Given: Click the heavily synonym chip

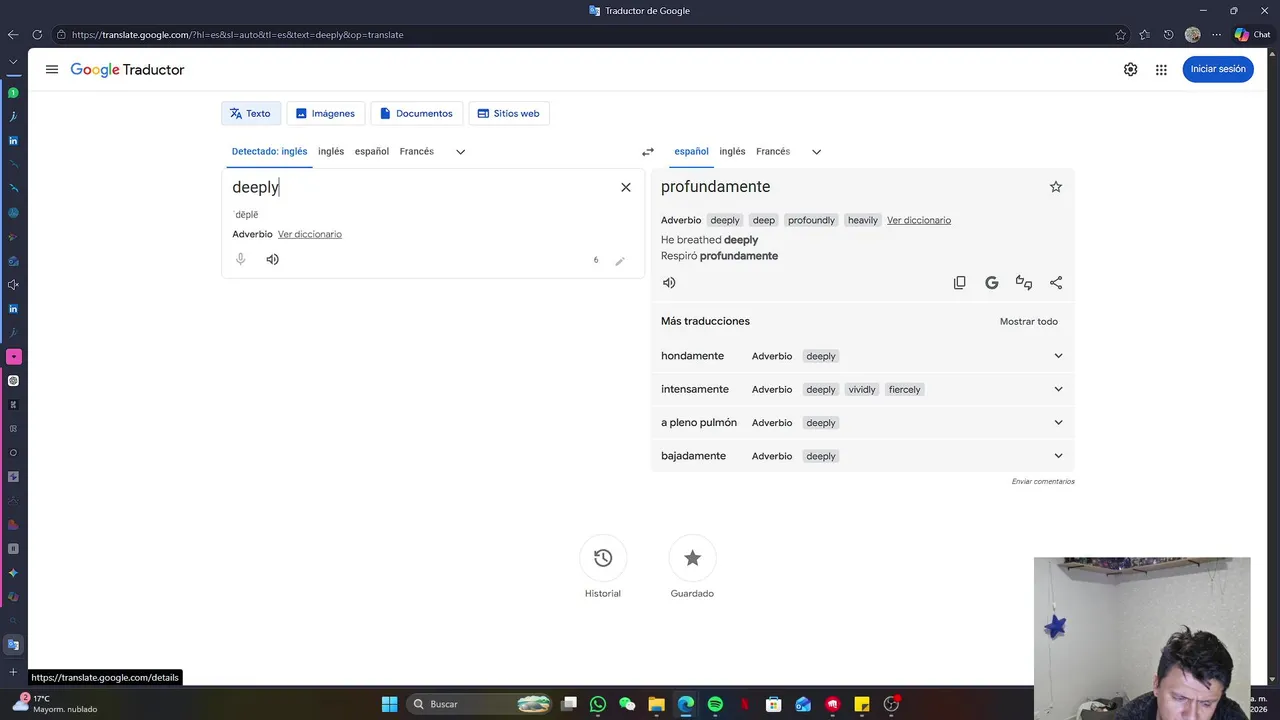Looking at the screenshot, I should (x=863, y=220).
